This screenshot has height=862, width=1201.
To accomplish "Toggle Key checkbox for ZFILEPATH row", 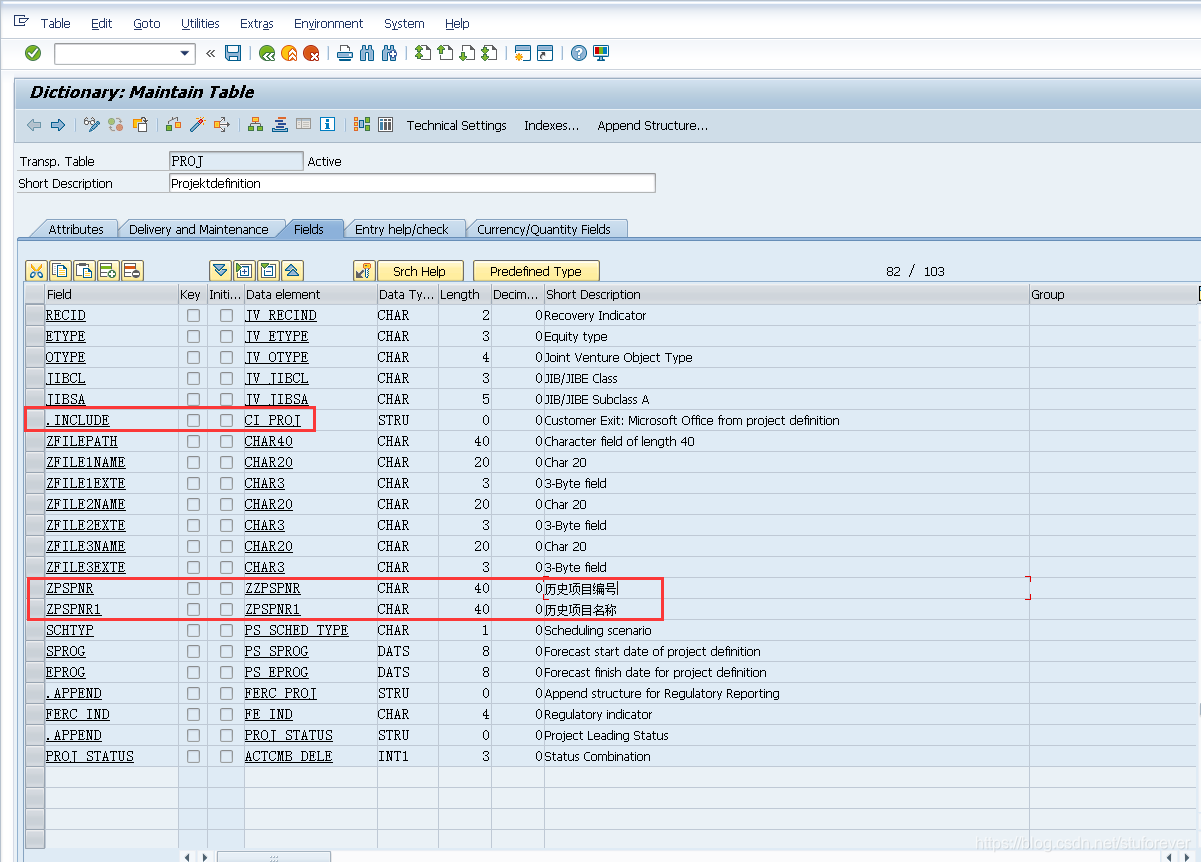I will click(193, 441).
